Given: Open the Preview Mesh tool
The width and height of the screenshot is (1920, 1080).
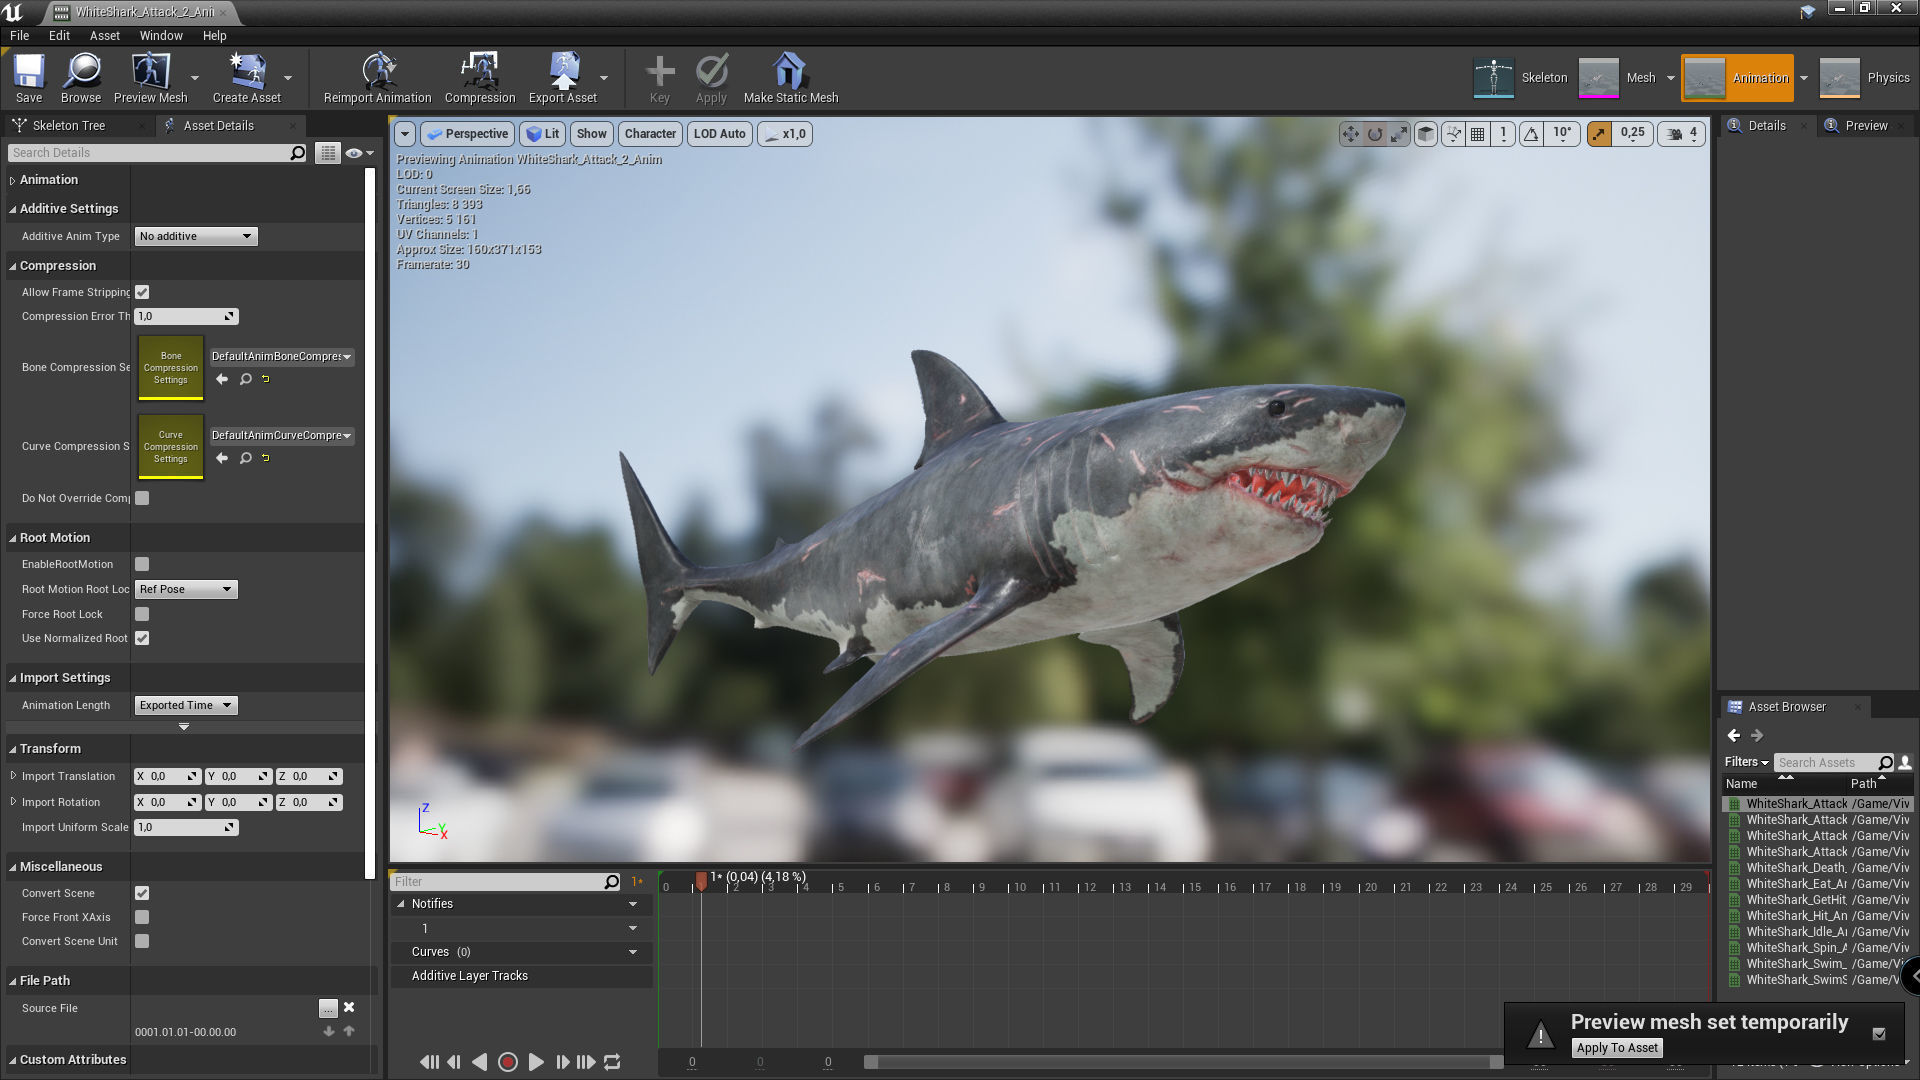Looking at the screenshot, I should 150,78.
